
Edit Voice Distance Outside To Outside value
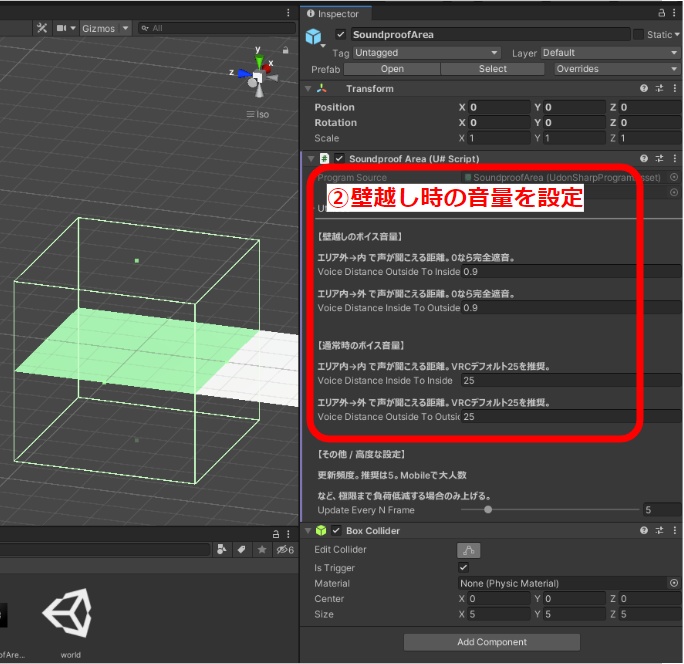click(x=571, y=417)
